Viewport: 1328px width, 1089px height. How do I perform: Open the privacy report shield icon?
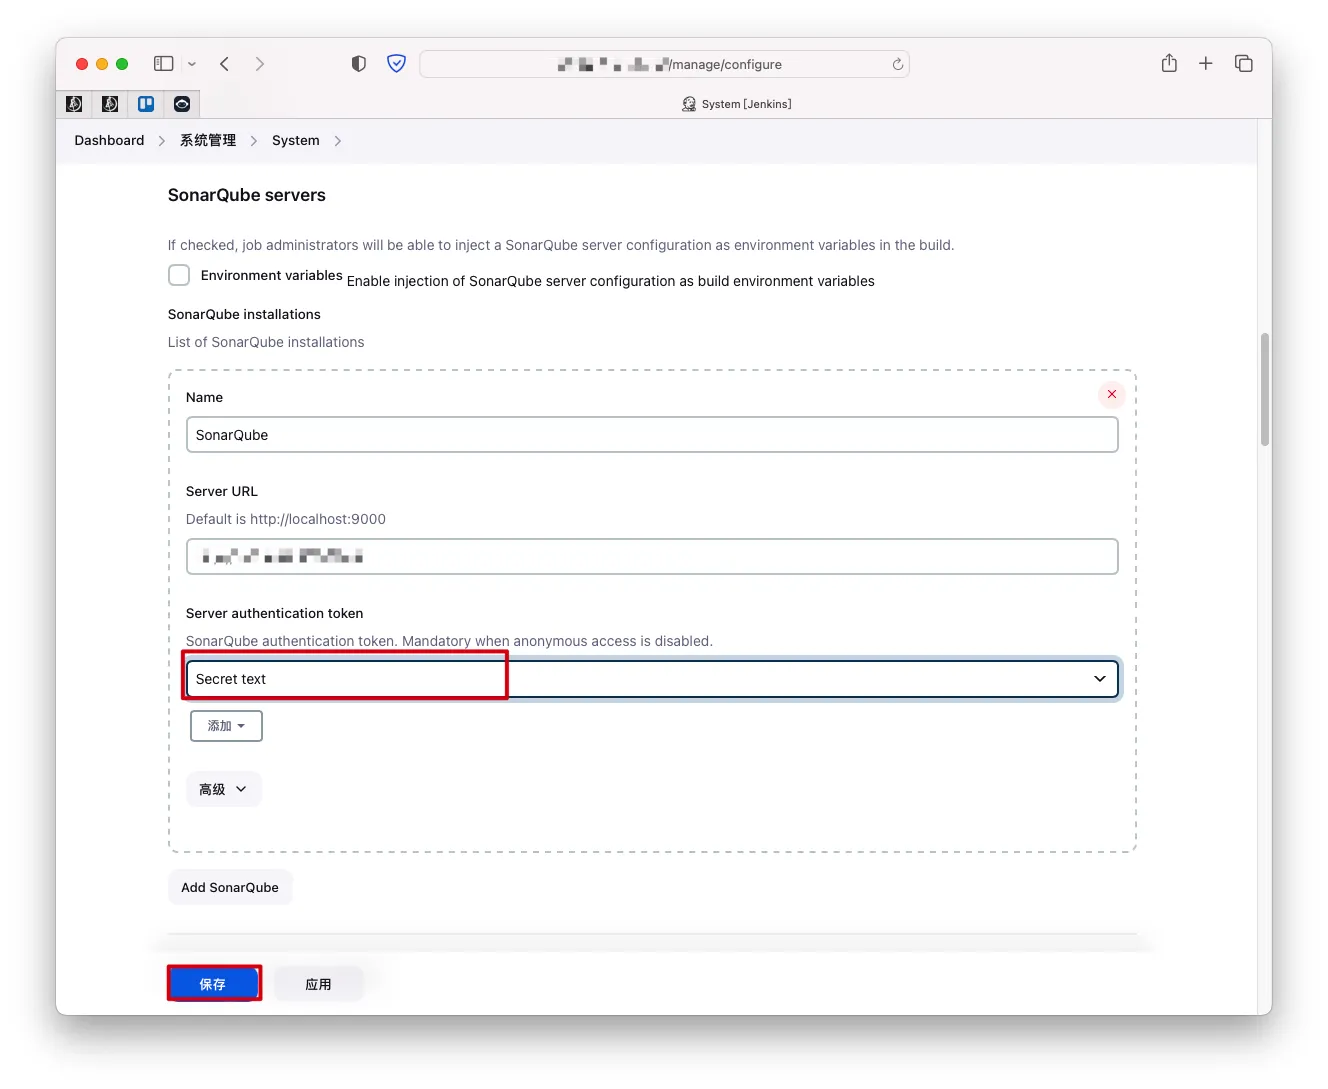point(359,64)
